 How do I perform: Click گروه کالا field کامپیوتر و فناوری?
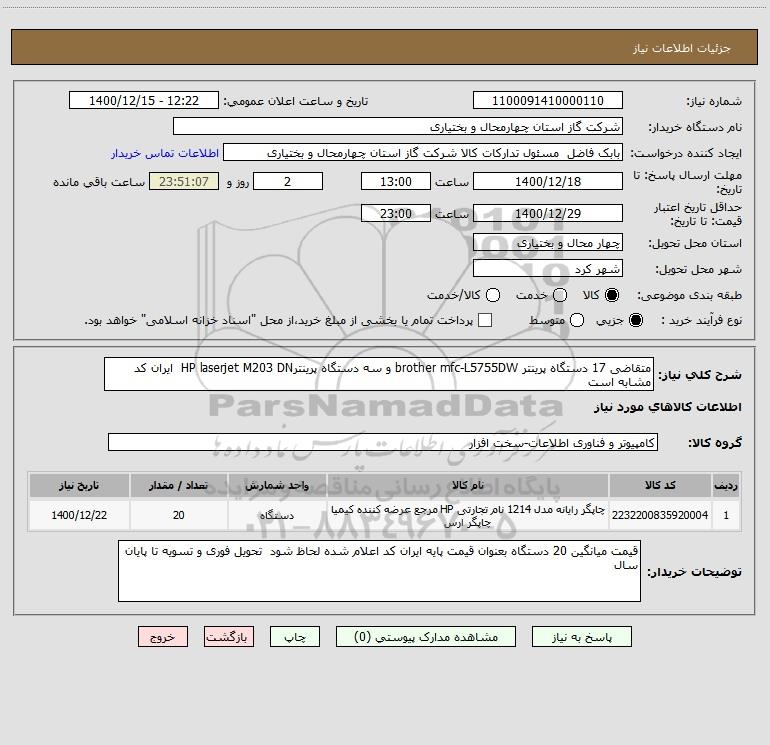[x=383, y=442]
